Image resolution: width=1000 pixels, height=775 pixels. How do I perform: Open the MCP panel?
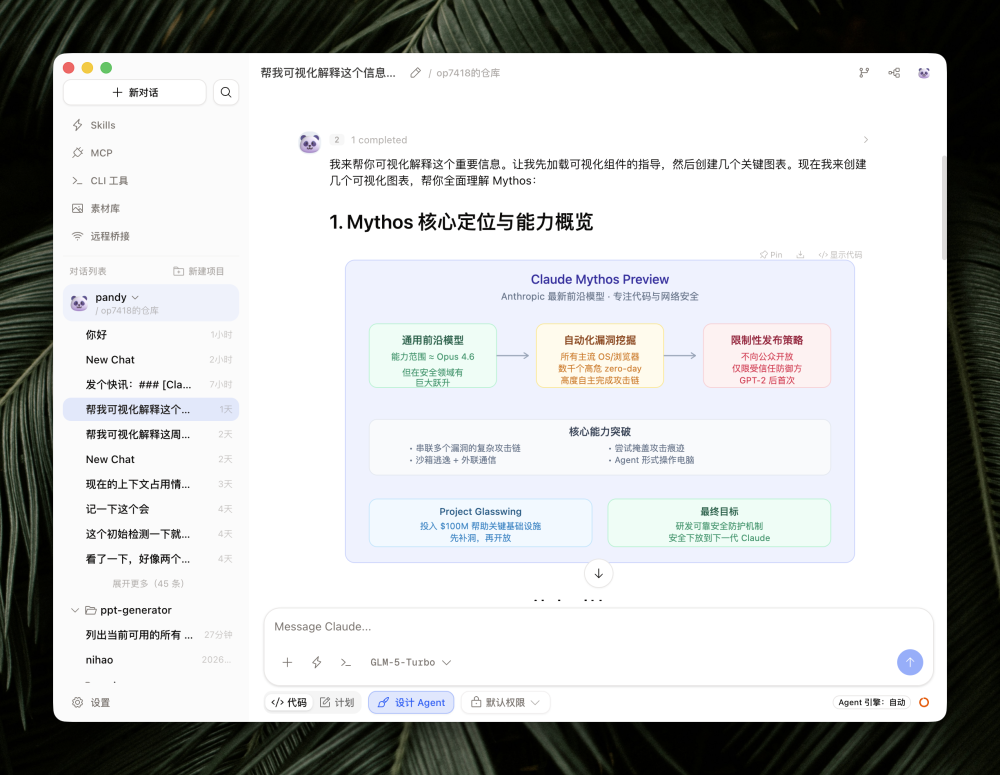[x=99, y=152]
